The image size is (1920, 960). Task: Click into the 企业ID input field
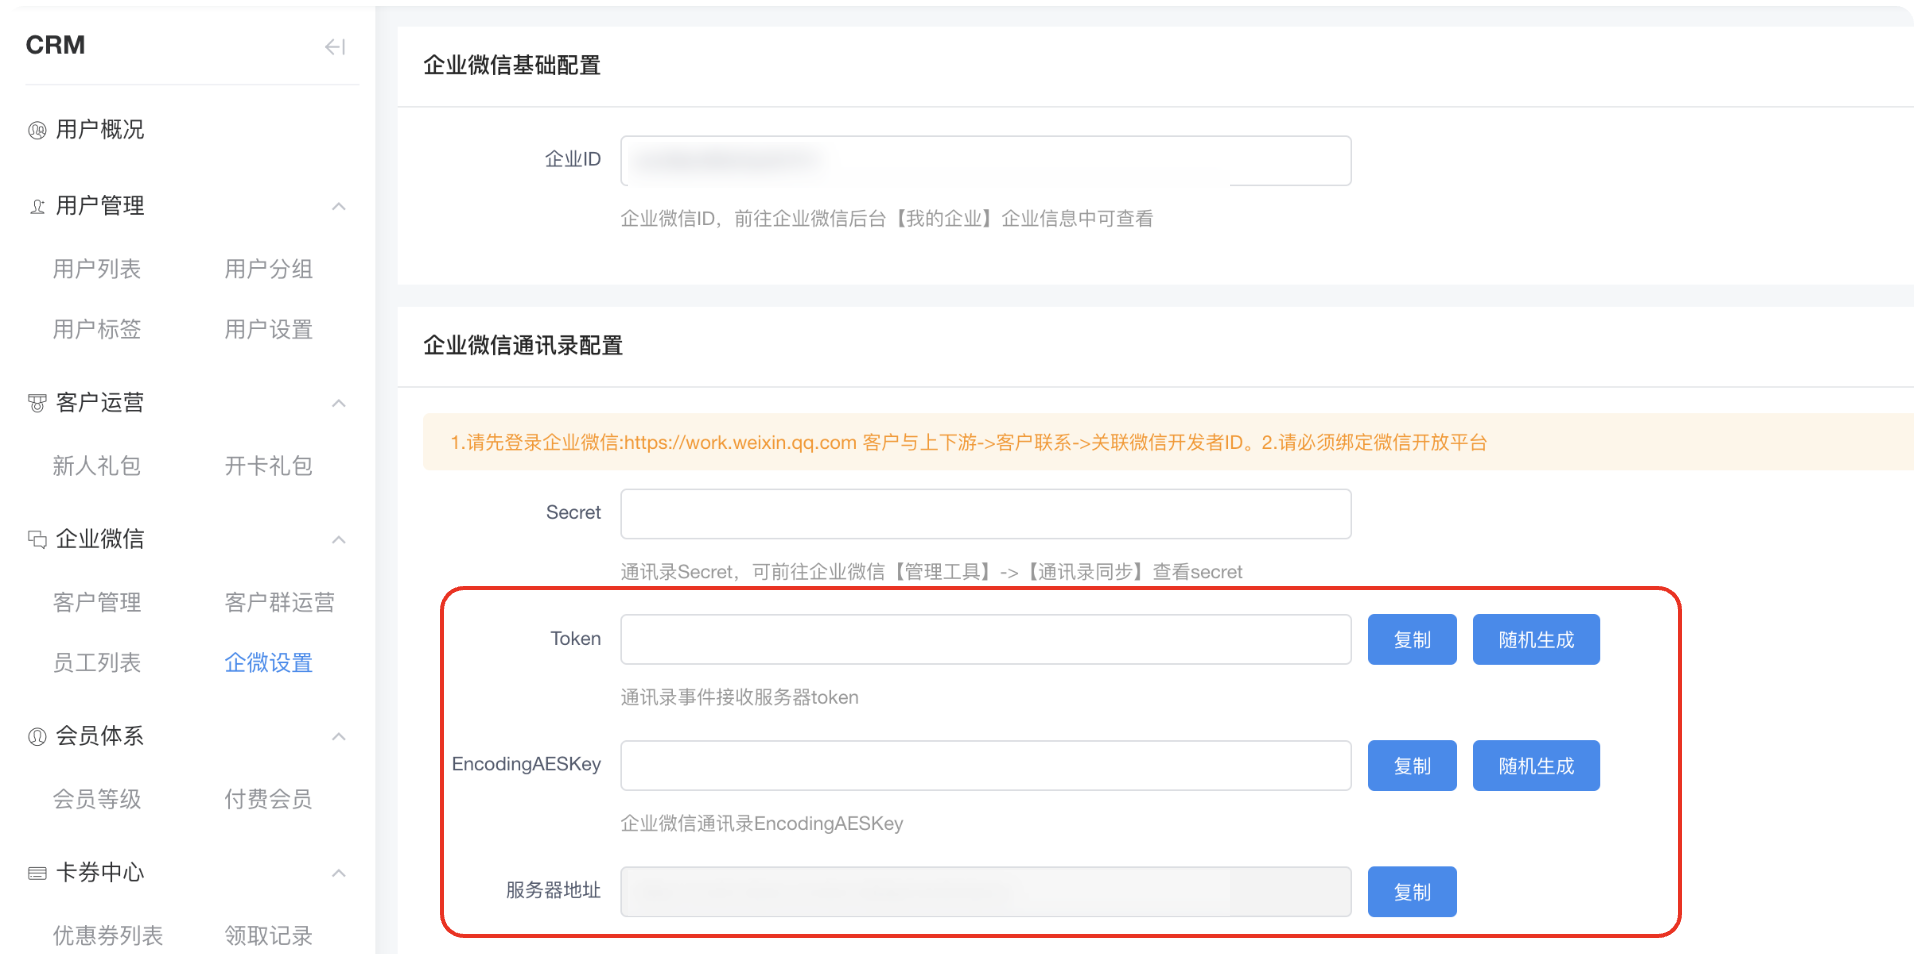tap(985, 161)
